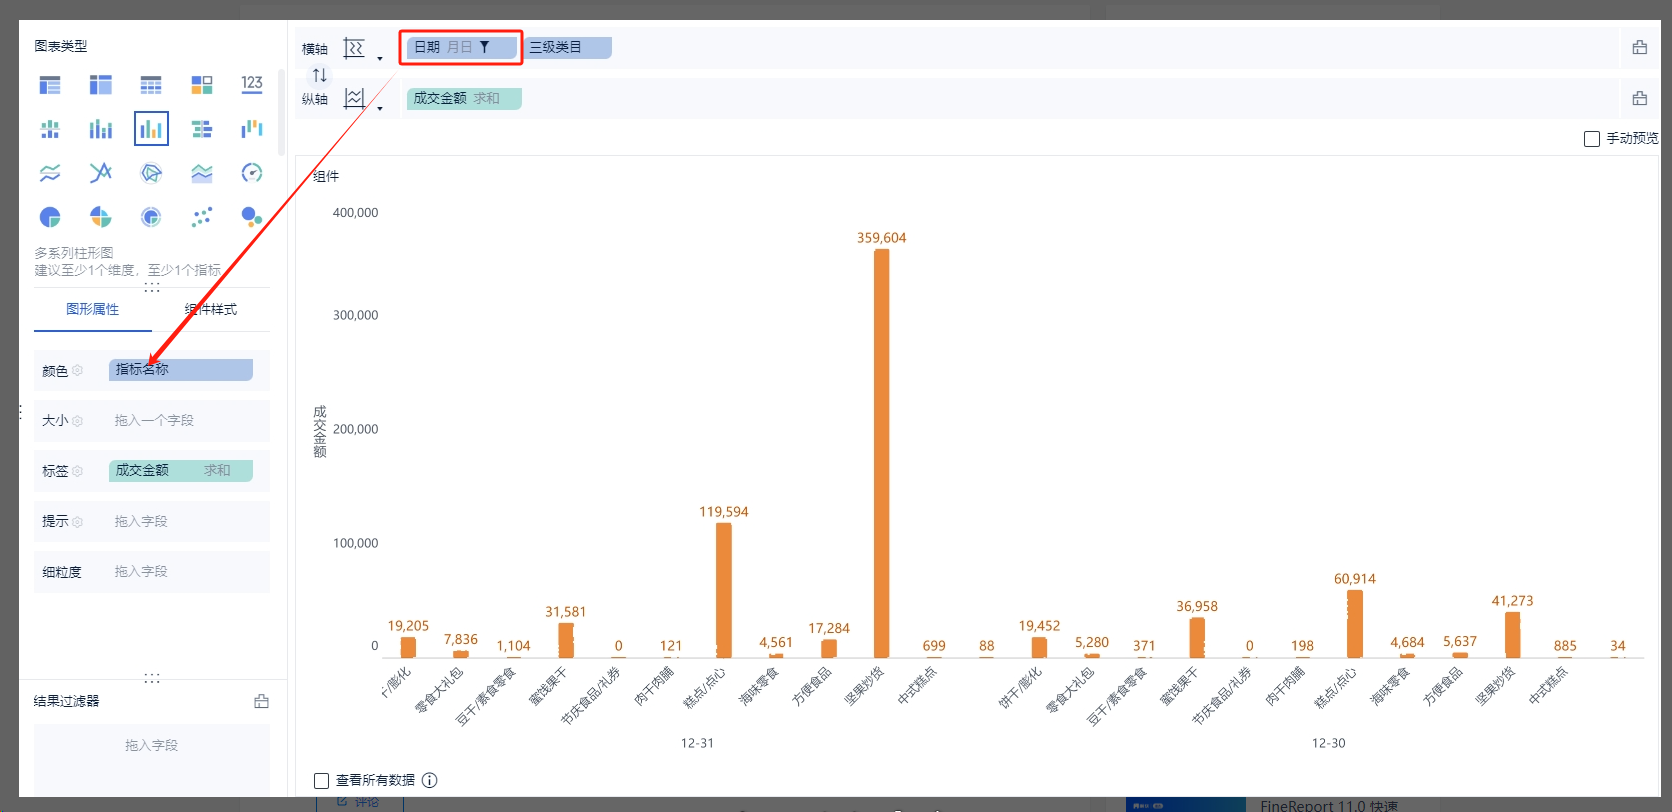This screenshot has width=1672, height=812.
Task: Select the multi-layer ring pie icon
Action: 151,217
